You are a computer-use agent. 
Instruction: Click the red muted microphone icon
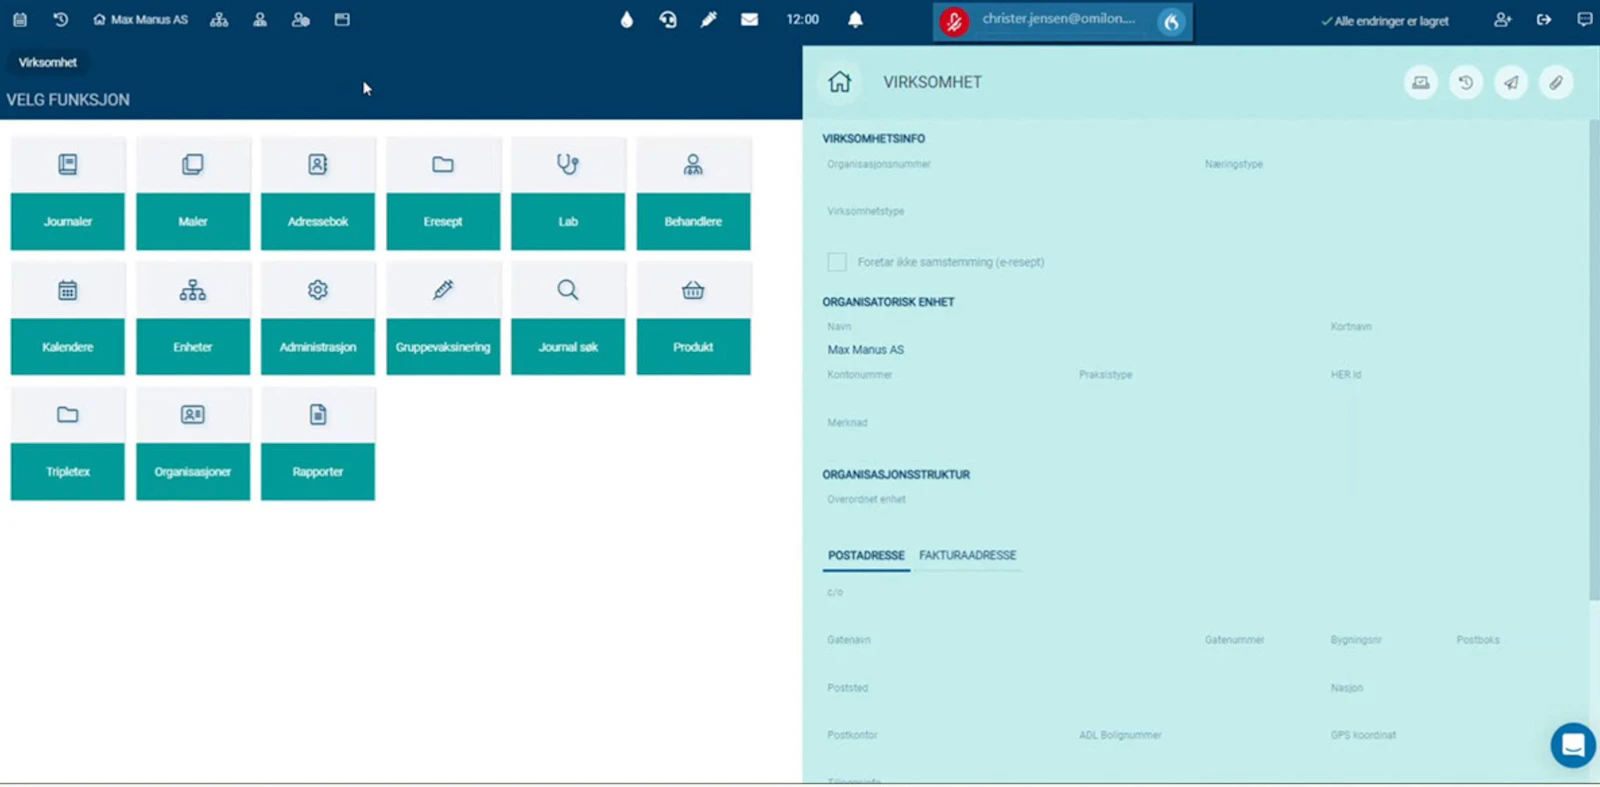tap(954, 21)
